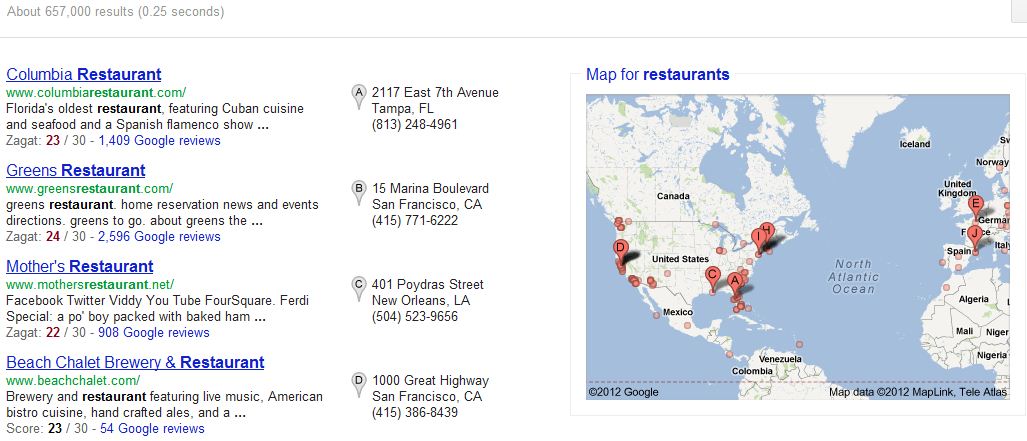1027x441 pixels.
Task: View 908 Google reviews for Mother's
Action: [154, 333]
